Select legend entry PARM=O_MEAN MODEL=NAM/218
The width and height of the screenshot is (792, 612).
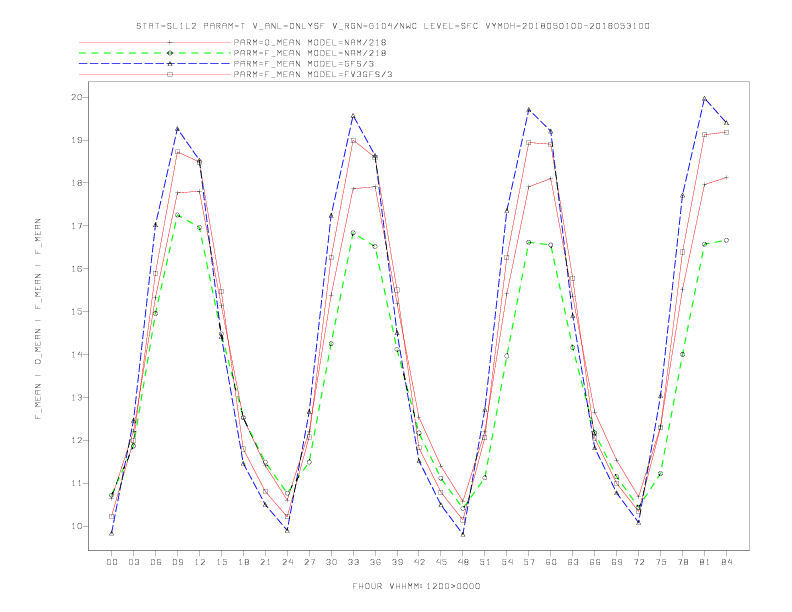click(310, 42)
